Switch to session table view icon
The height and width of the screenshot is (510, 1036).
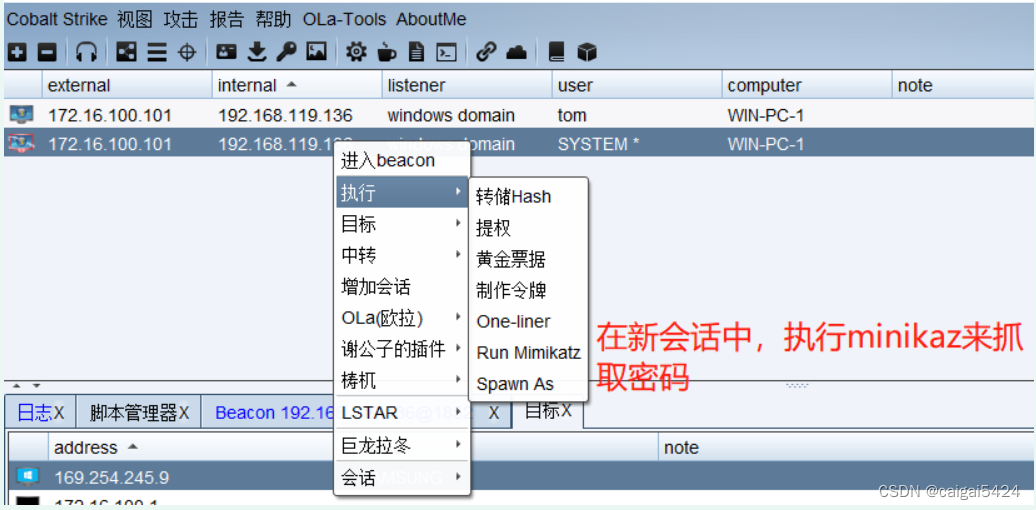click(157, 52)
